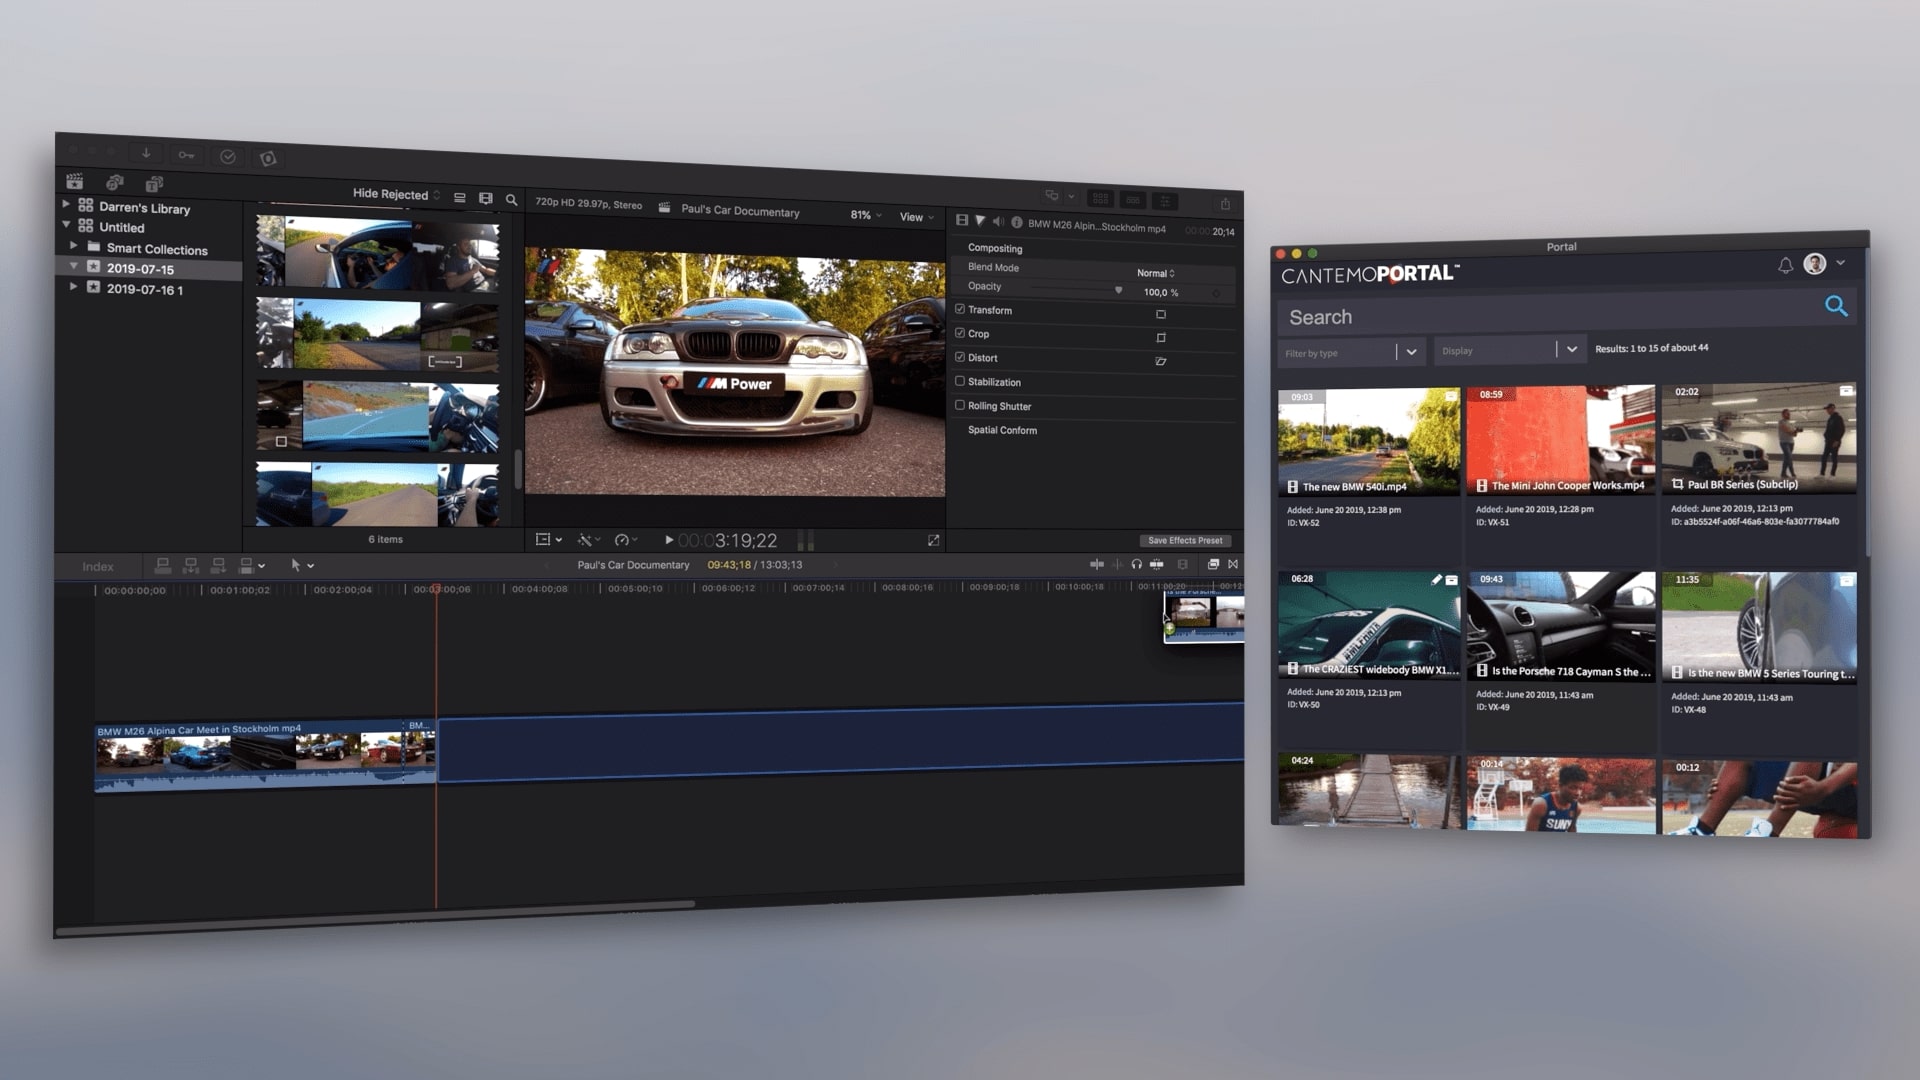
Task: Enable the Stabilization checkbox
Action: [960, 381]
